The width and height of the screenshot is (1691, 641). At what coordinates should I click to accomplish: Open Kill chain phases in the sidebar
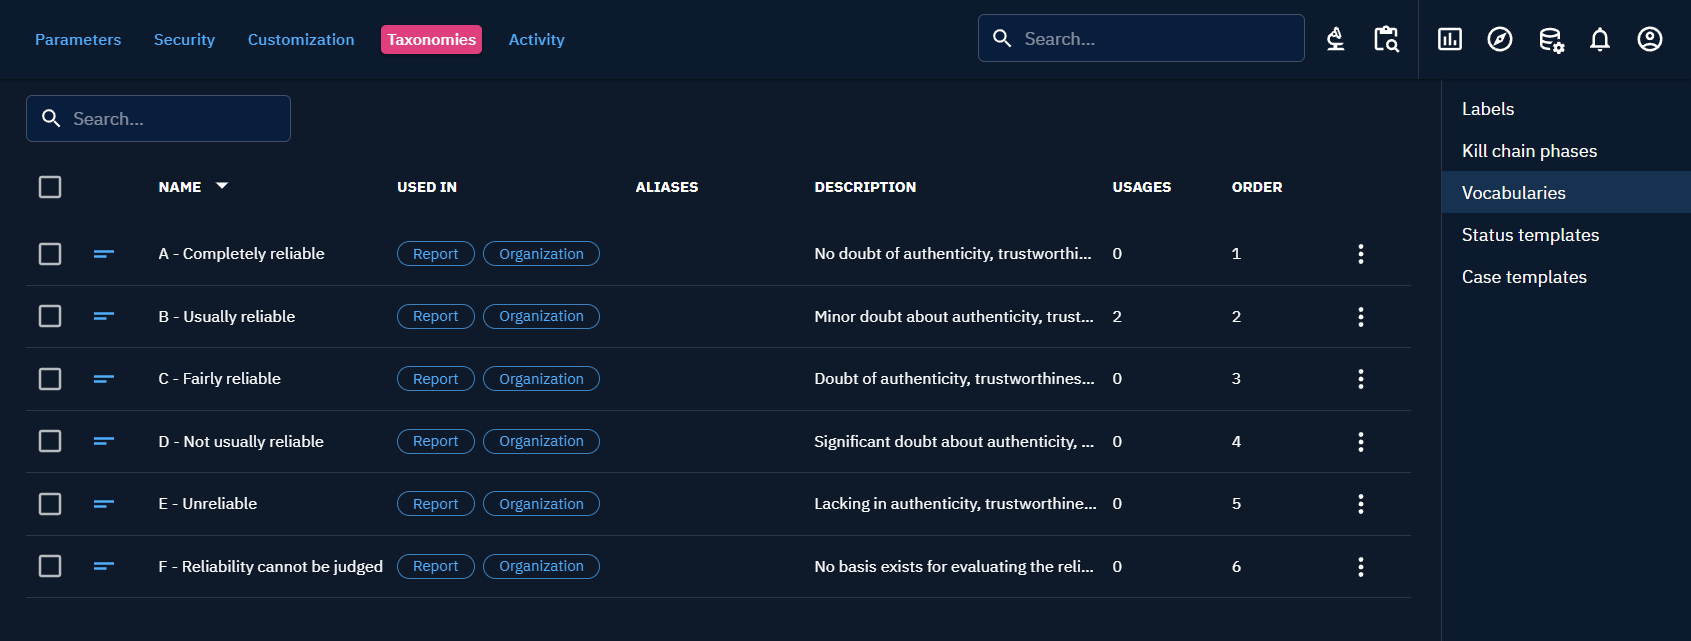click(x=1529, y=151)
